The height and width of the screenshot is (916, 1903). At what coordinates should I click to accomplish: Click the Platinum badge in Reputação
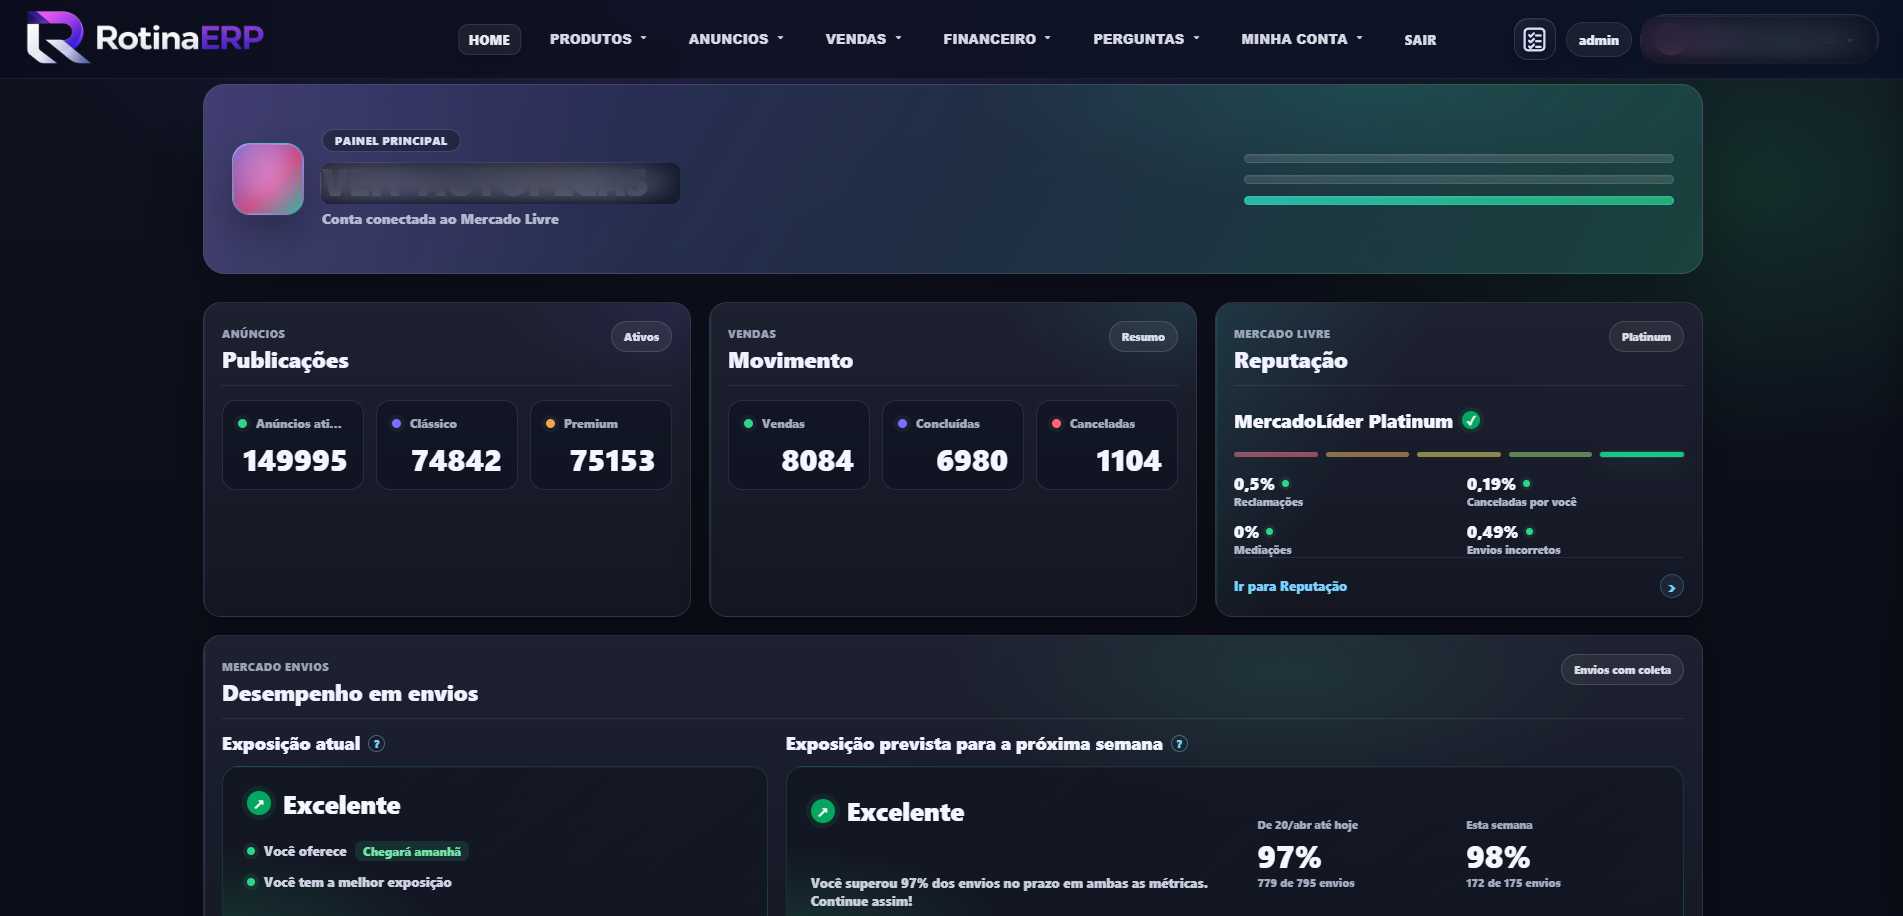(x=1646, y=337)
